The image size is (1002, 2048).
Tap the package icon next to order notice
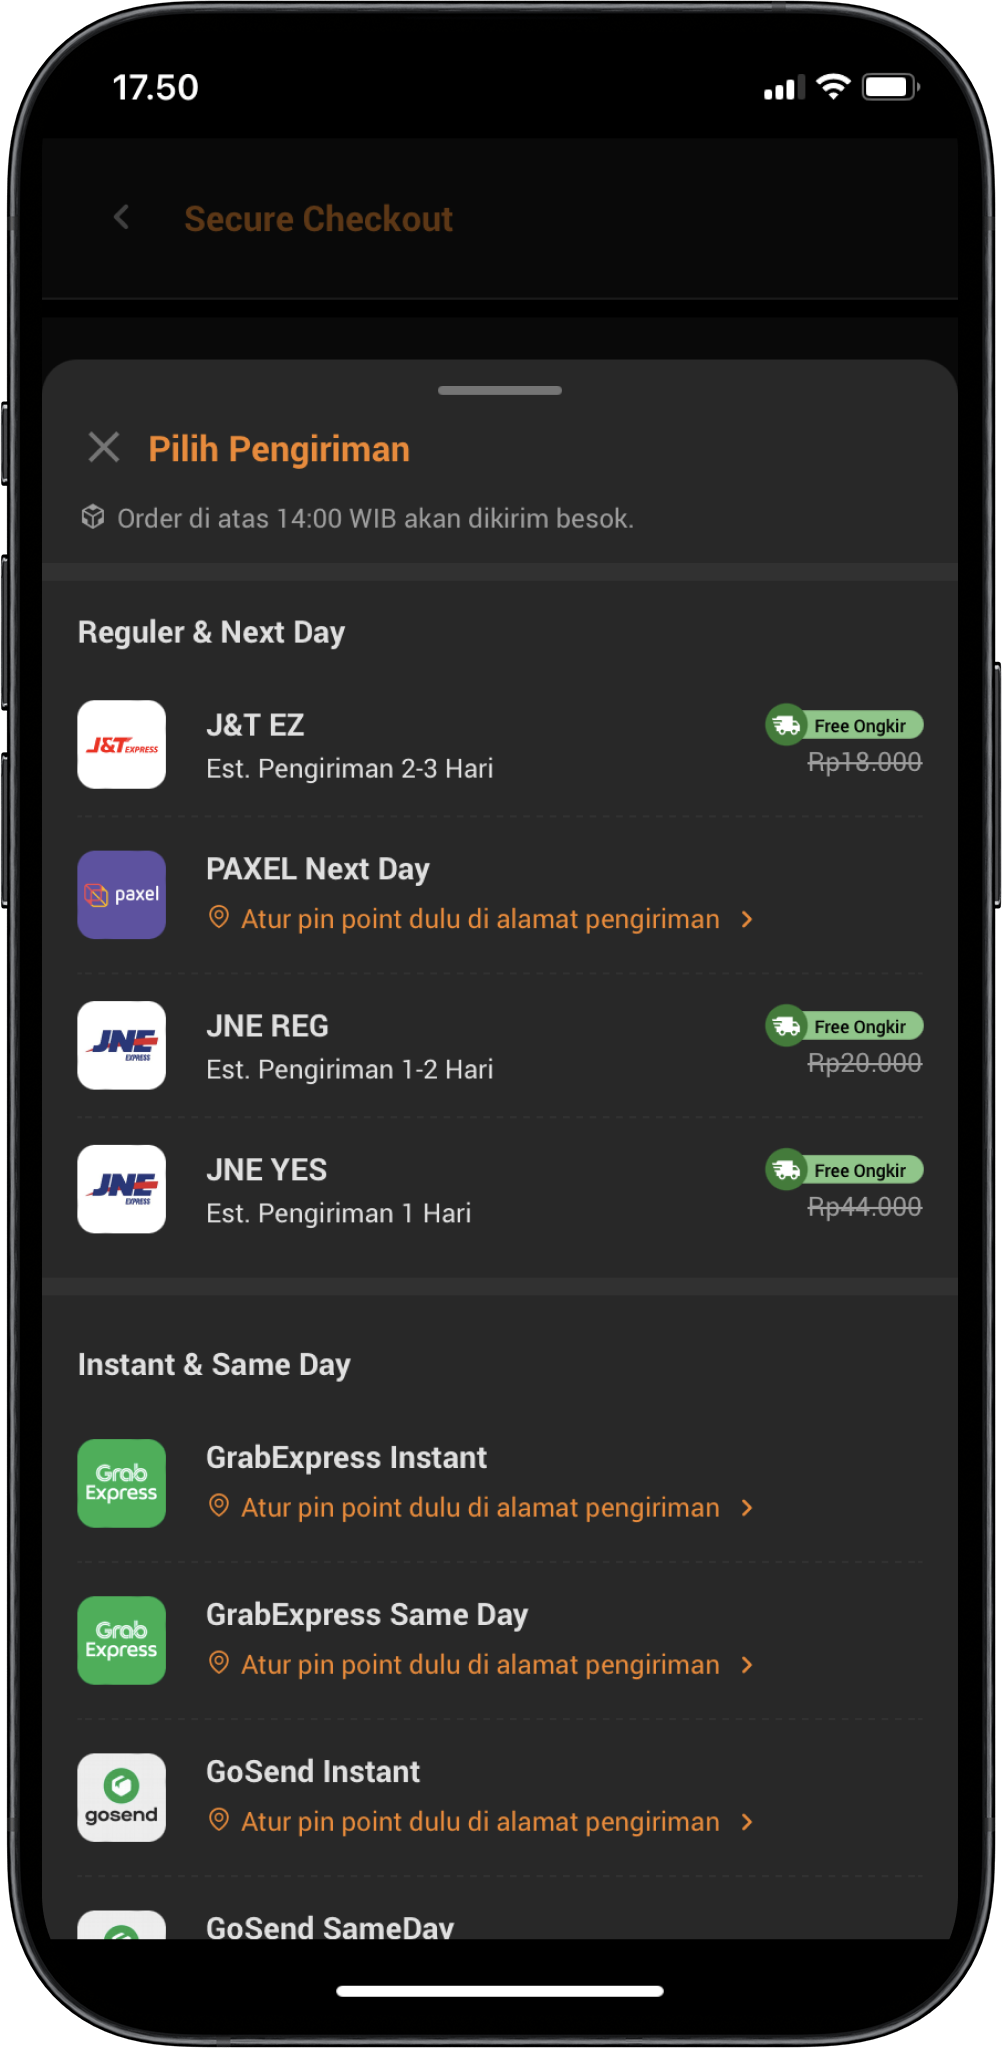pos(93,517)
